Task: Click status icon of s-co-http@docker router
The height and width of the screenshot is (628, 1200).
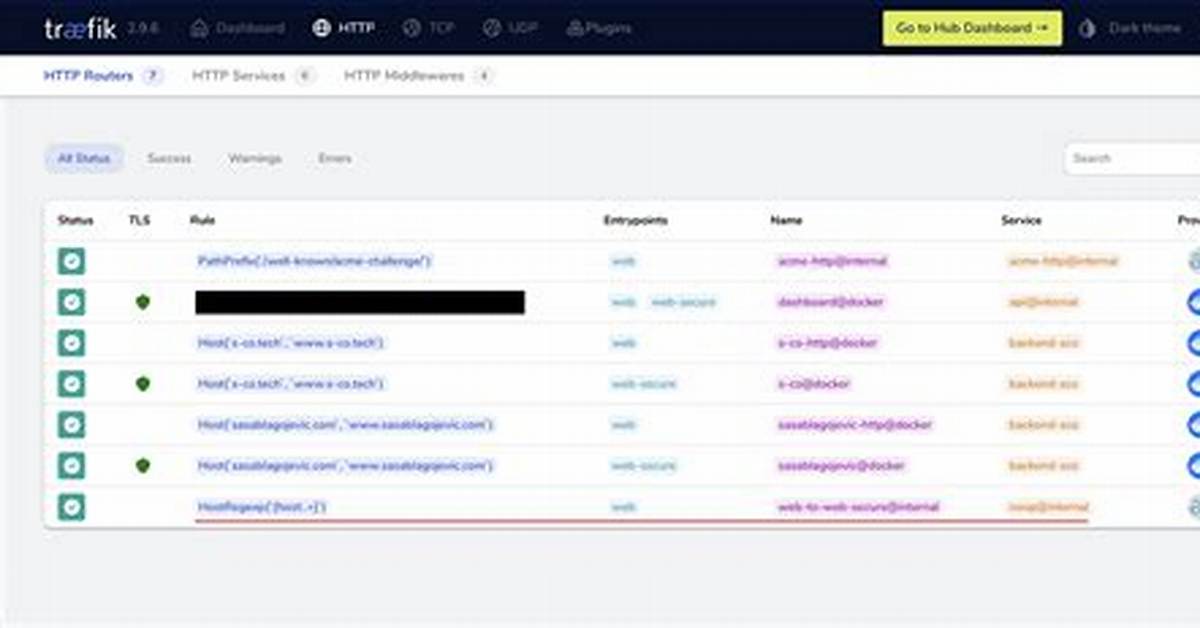Action: [71, 343]
